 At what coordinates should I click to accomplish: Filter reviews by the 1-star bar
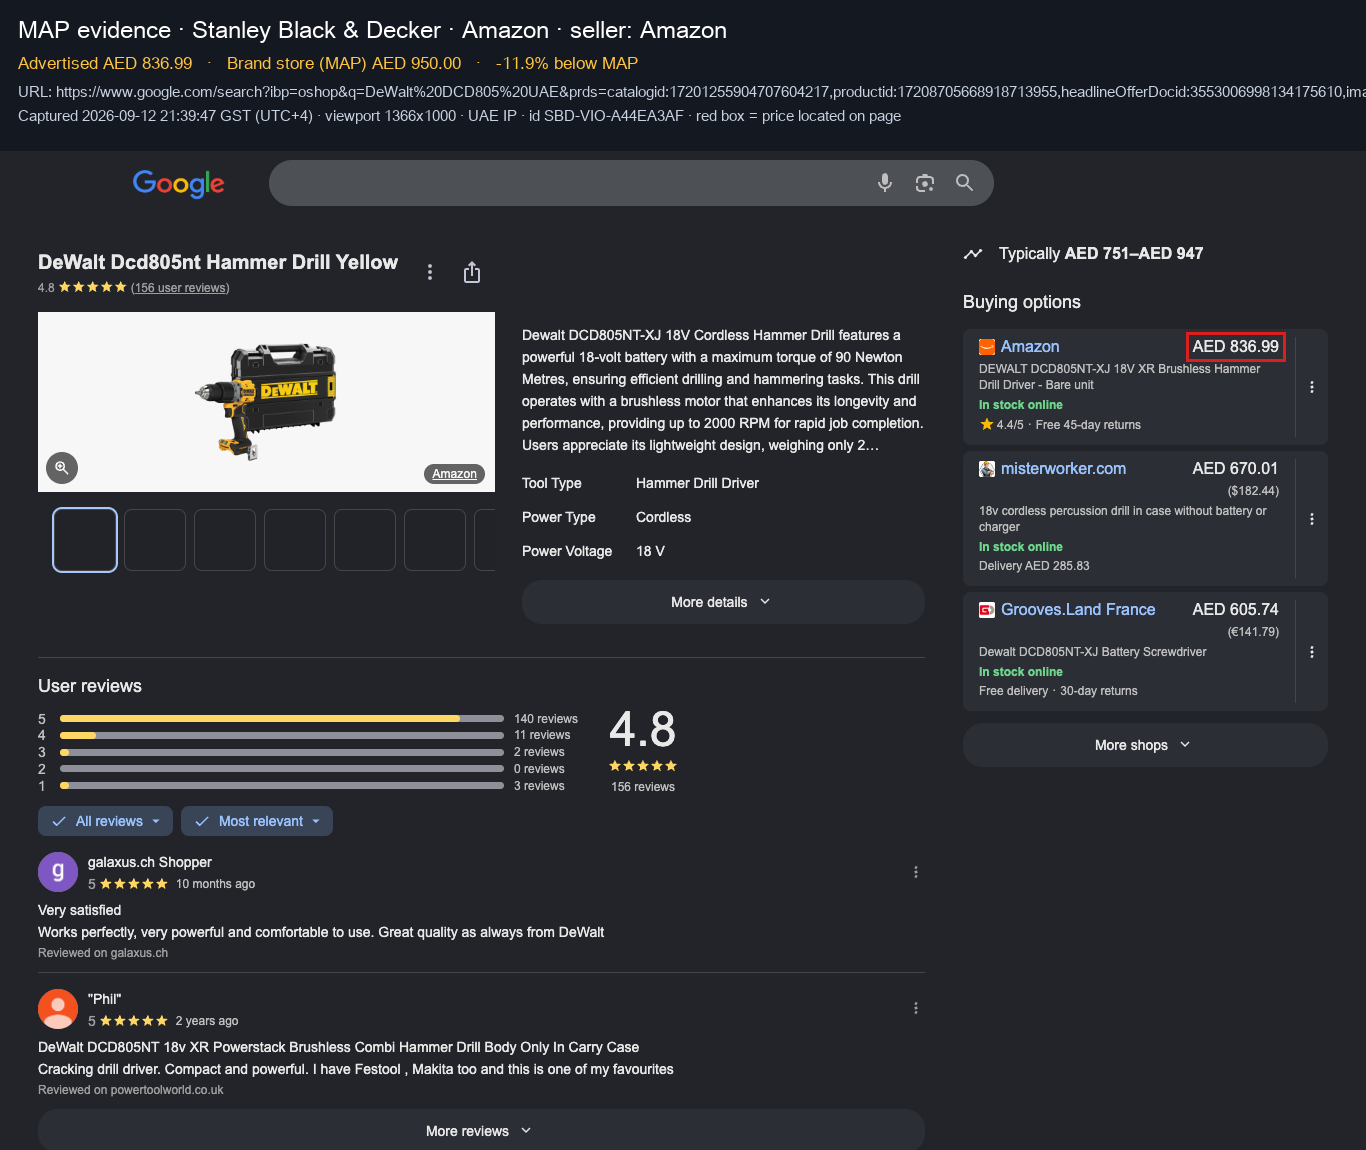tap(282, 786)
